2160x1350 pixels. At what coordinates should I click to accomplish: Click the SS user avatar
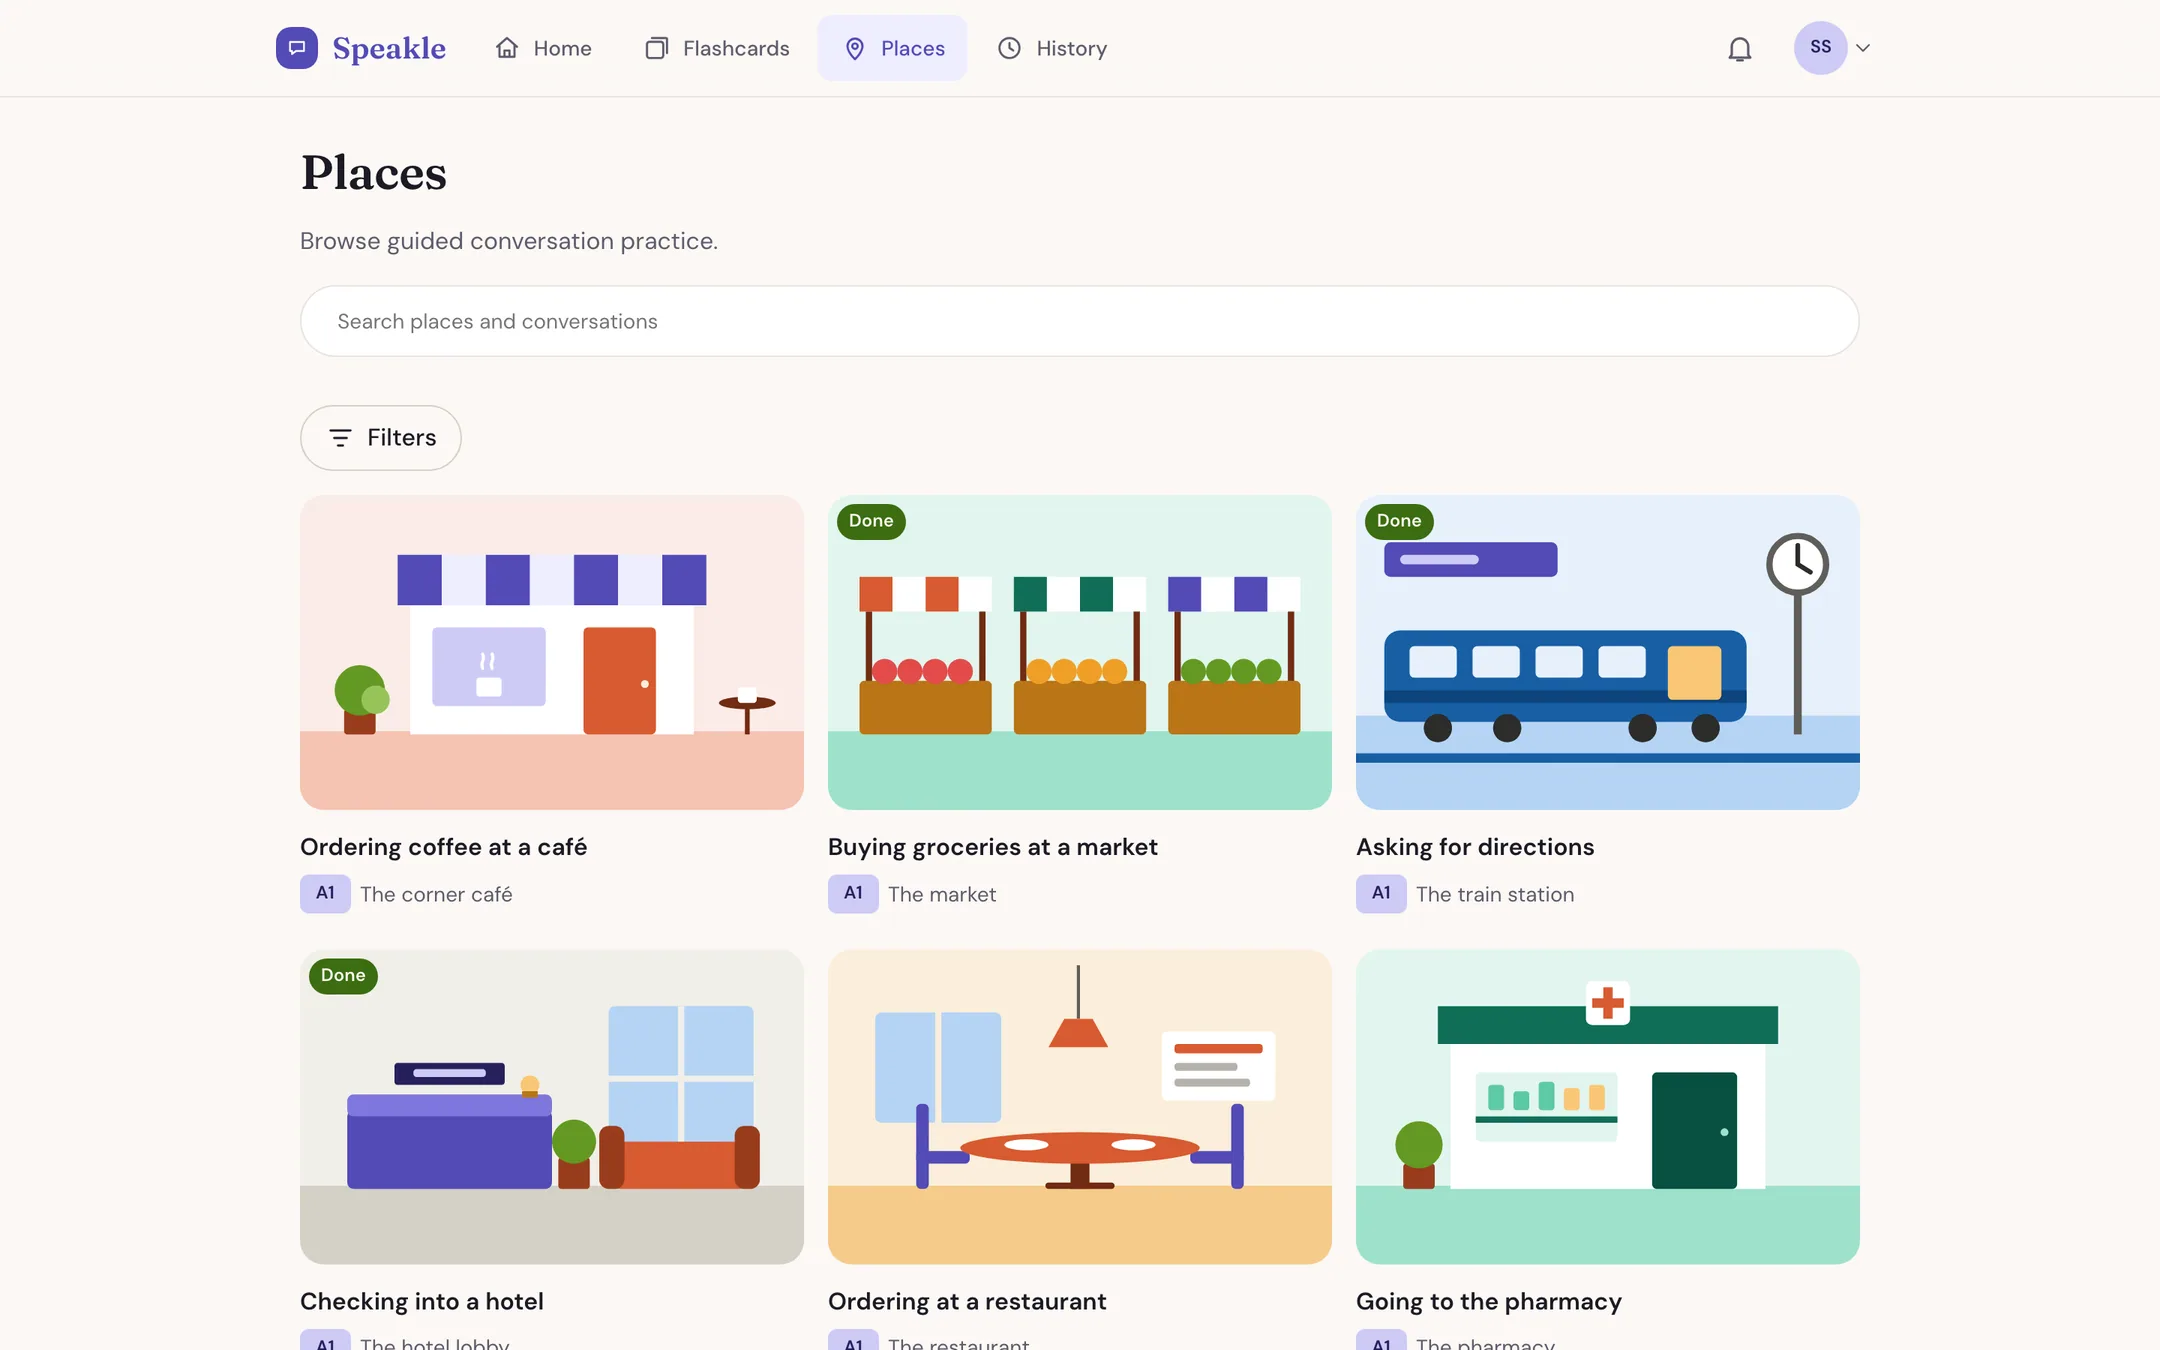(x=1820, y=48)
